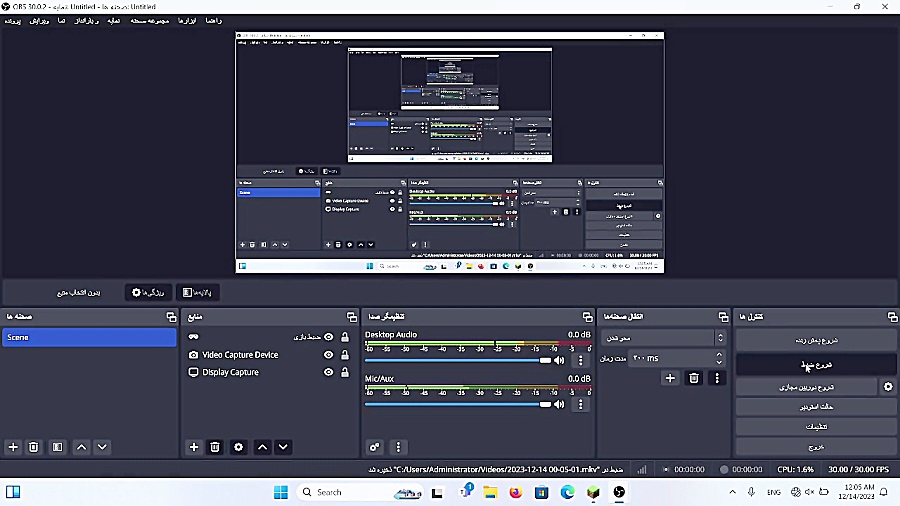Click Start Recording button

816,364
